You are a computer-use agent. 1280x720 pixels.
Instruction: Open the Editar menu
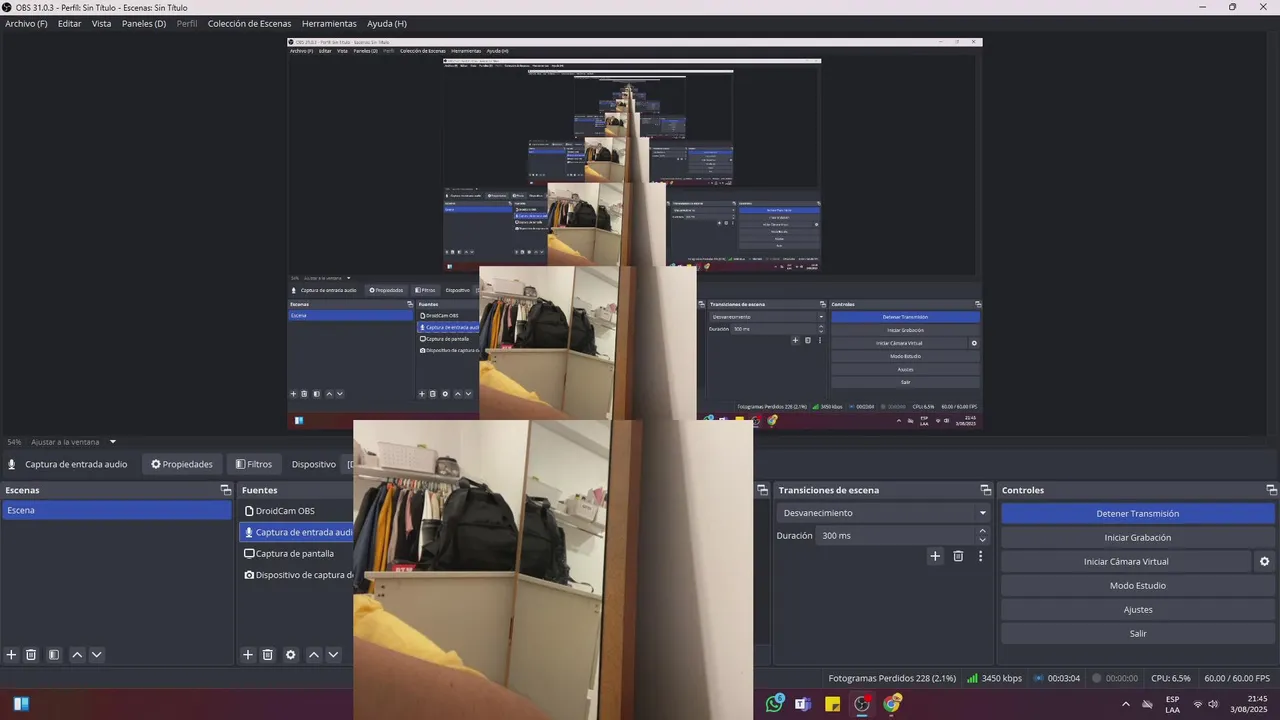tap(70, 23)
